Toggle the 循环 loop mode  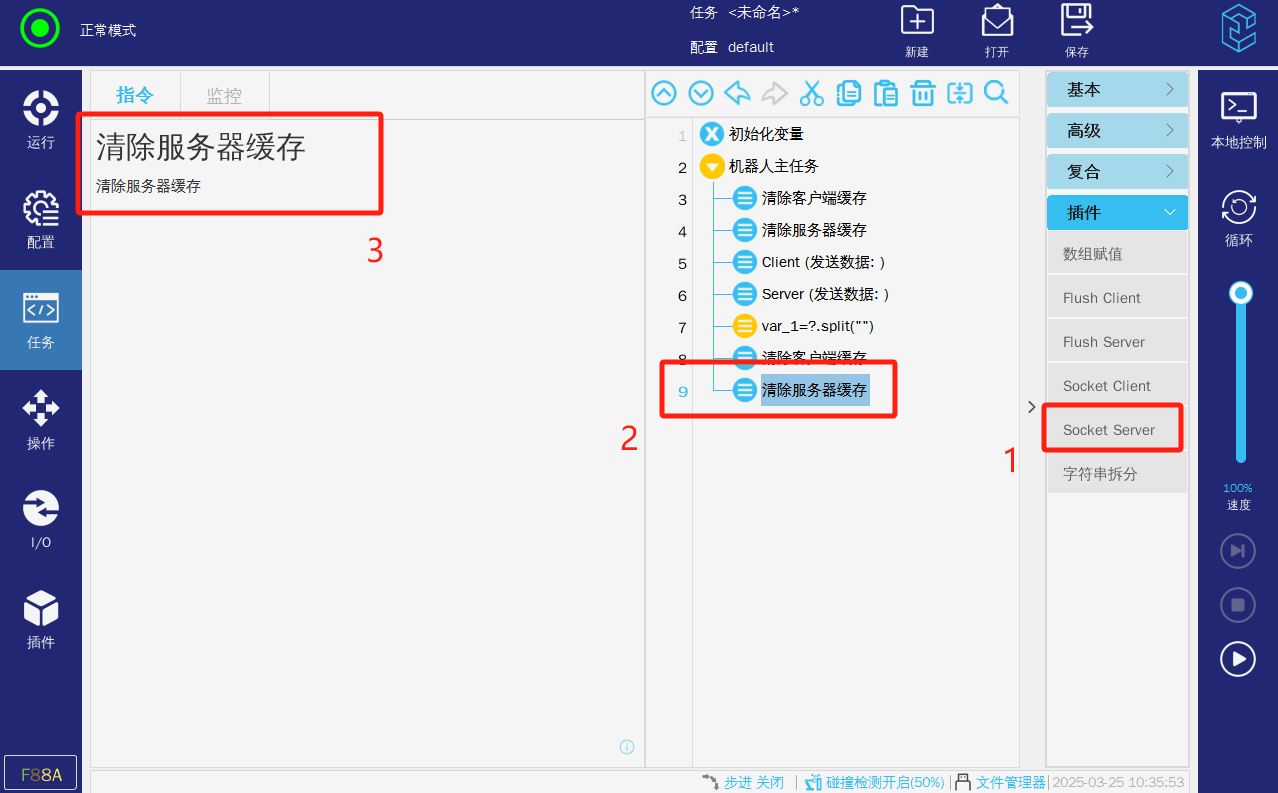coord(1238,218)
